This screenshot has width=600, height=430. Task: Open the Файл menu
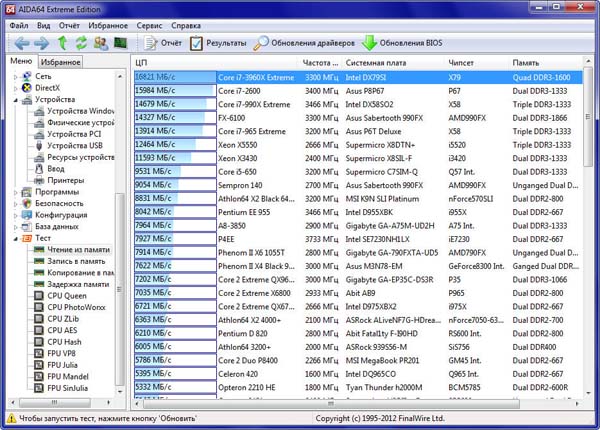coord(16,24)
